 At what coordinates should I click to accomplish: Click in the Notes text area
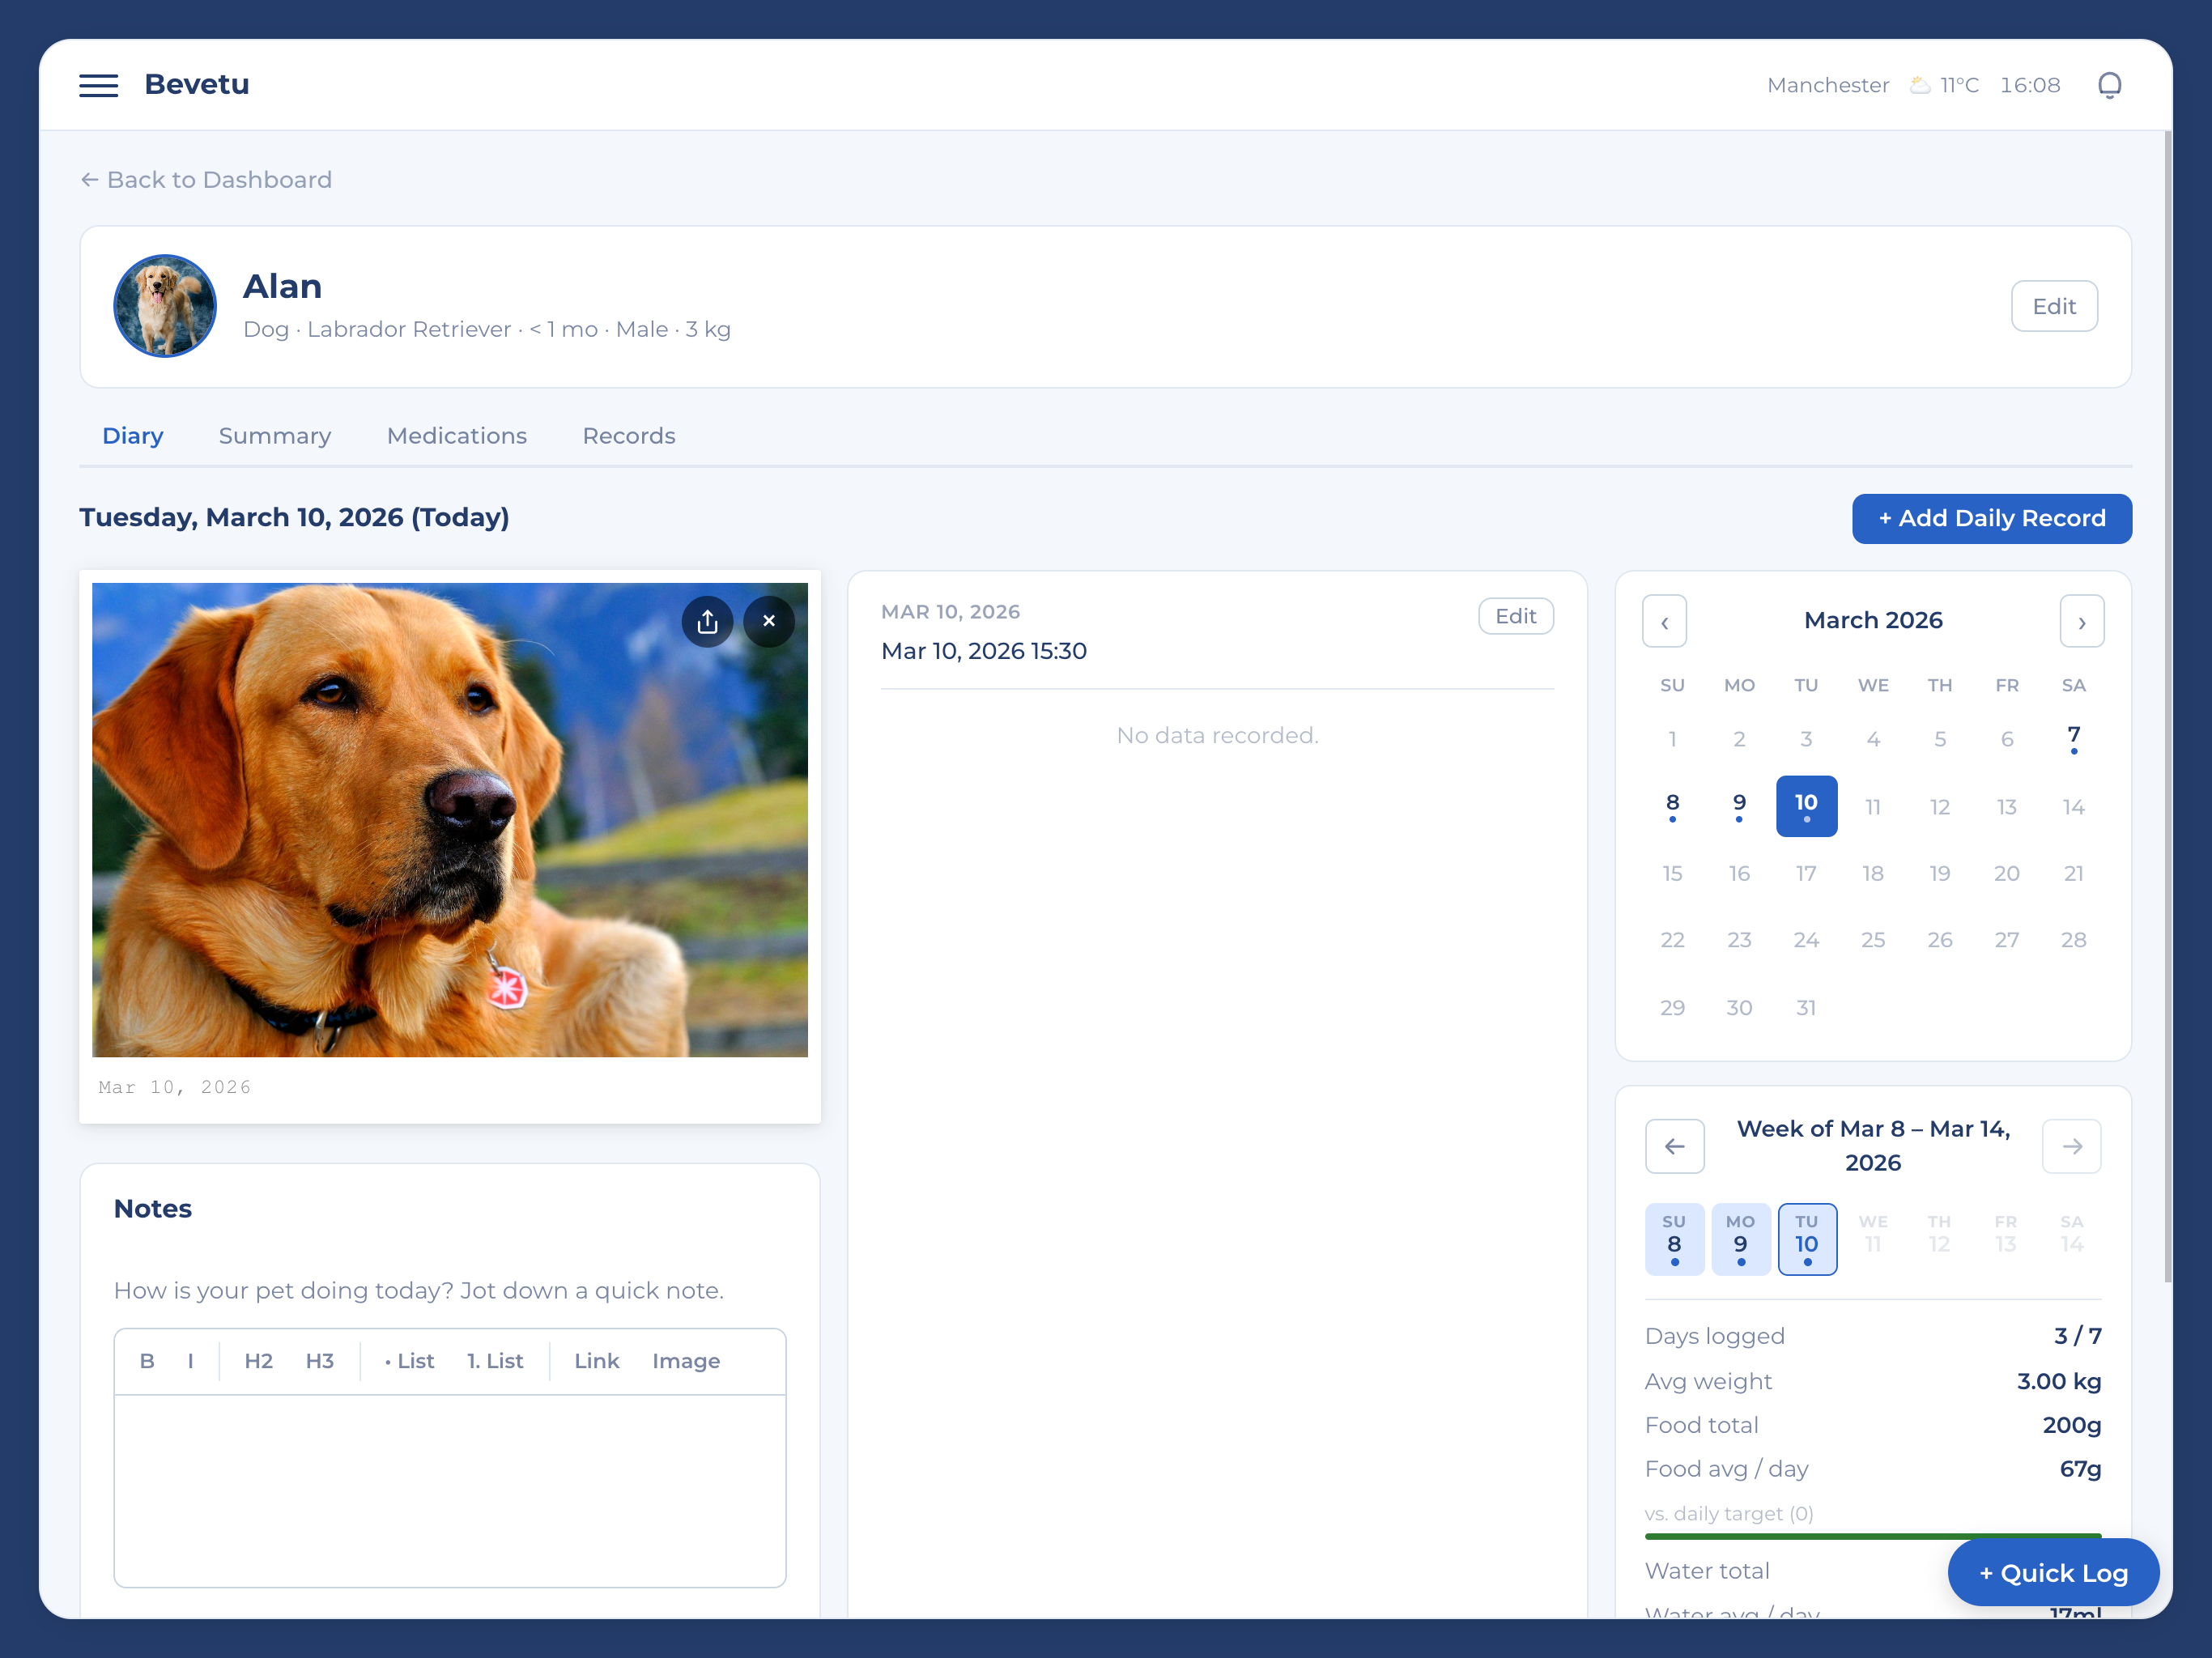(x=449, y=1490)
